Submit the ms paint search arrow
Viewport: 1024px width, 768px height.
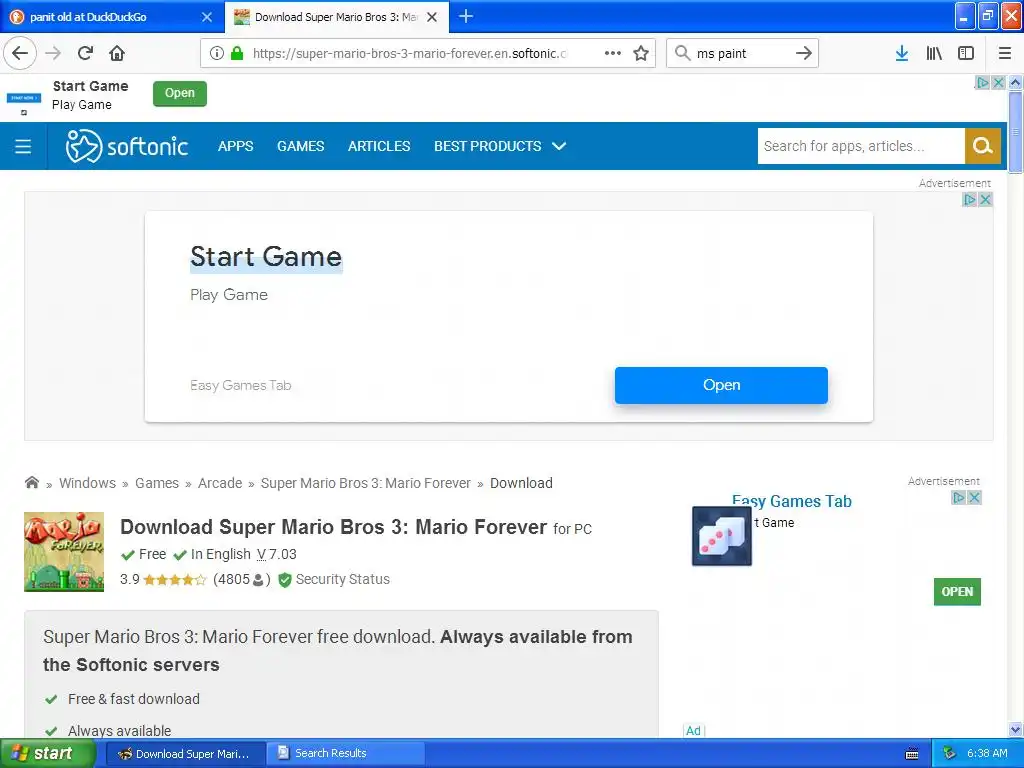[804, 53]
